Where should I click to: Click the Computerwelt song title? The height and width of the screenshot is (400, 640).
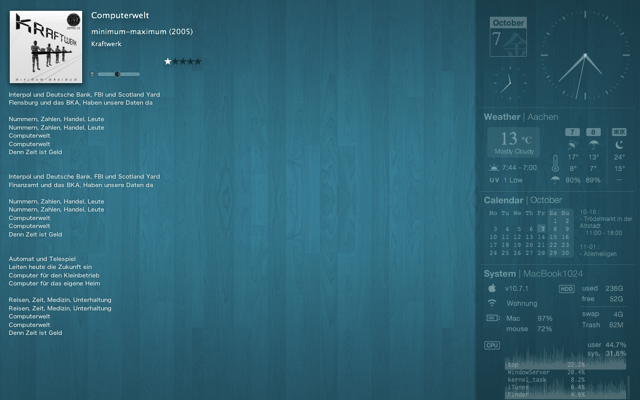point(120,15)
